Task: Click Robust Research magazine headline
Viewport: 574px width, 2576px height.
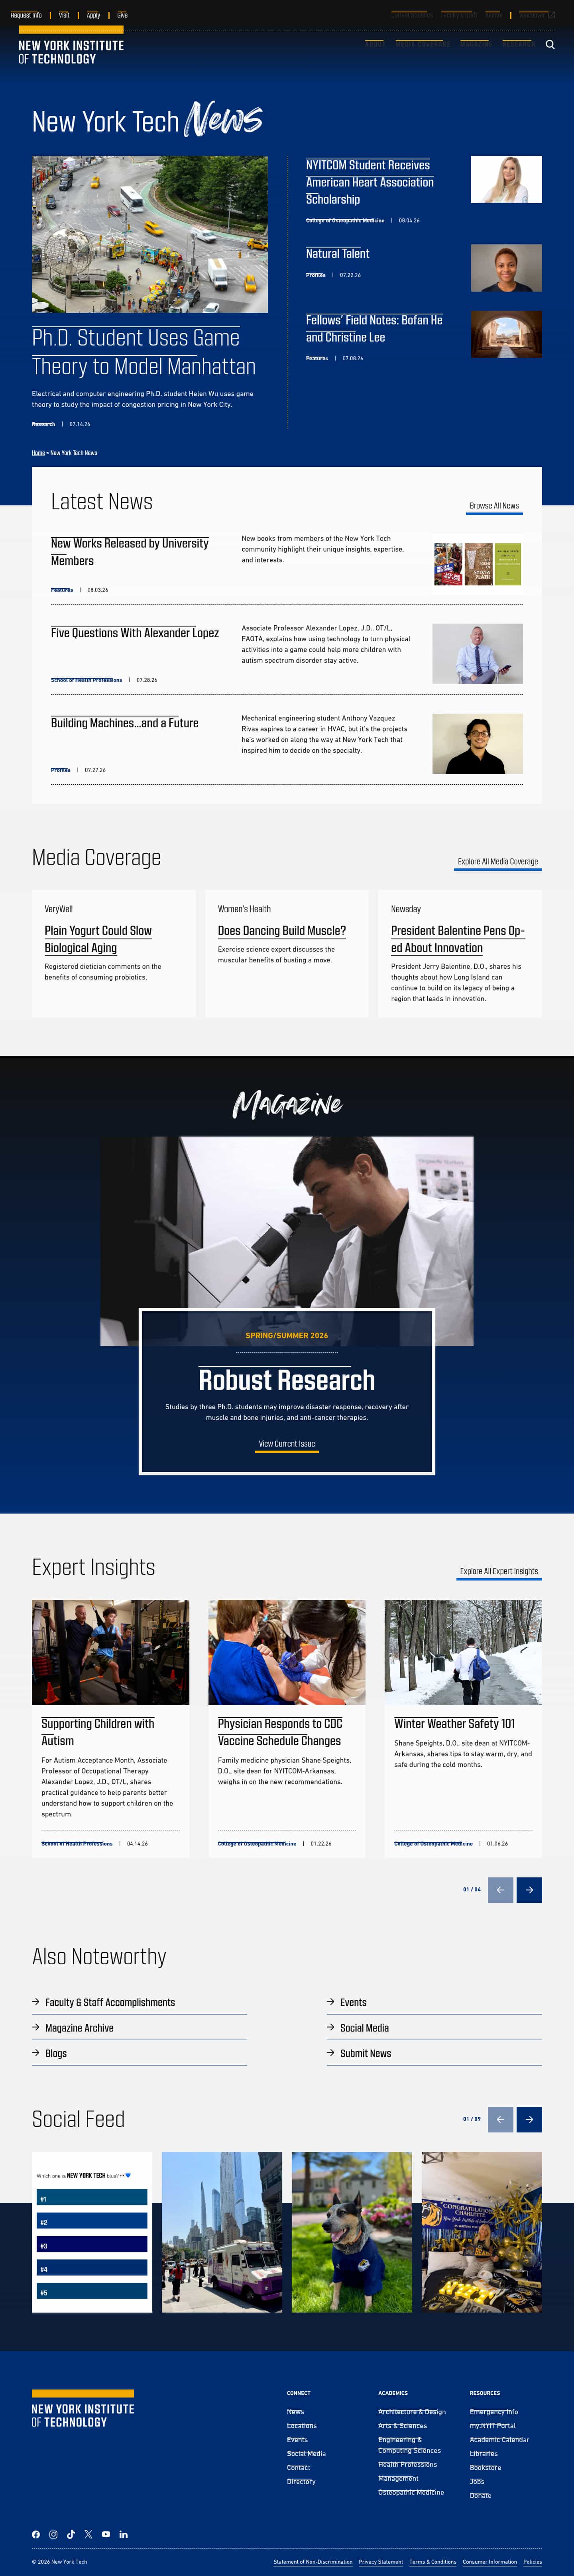Action: point(287,1380)
